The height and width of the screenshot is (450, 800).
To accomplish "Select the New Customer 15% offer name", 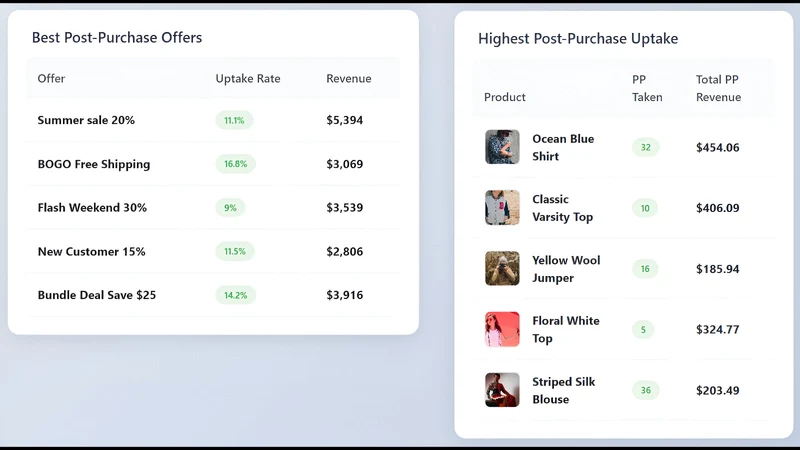I will point(91,252).
